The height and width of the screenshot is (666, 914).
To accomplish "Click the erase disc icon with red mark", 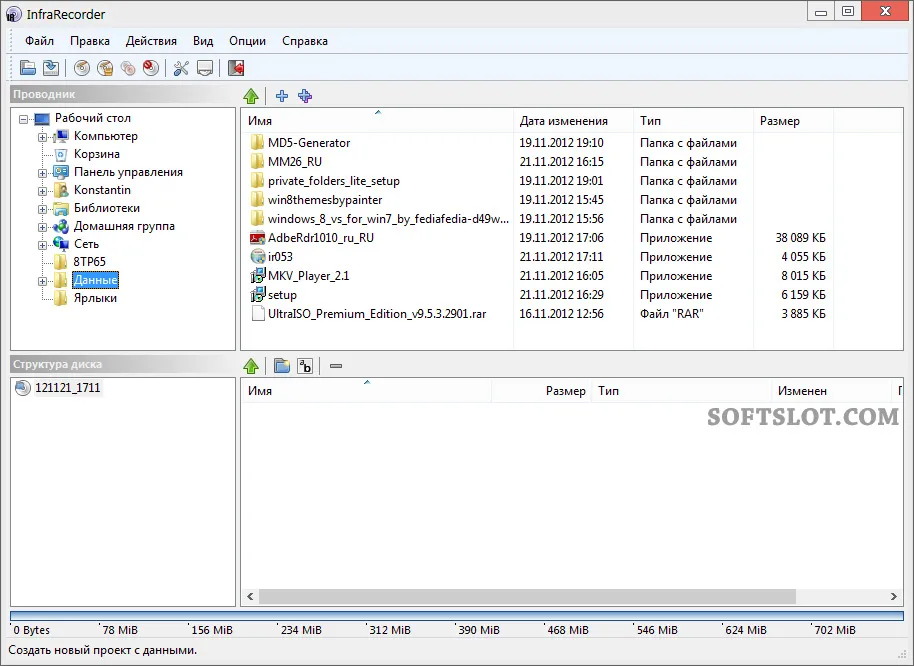I will [x=151, y=68].
